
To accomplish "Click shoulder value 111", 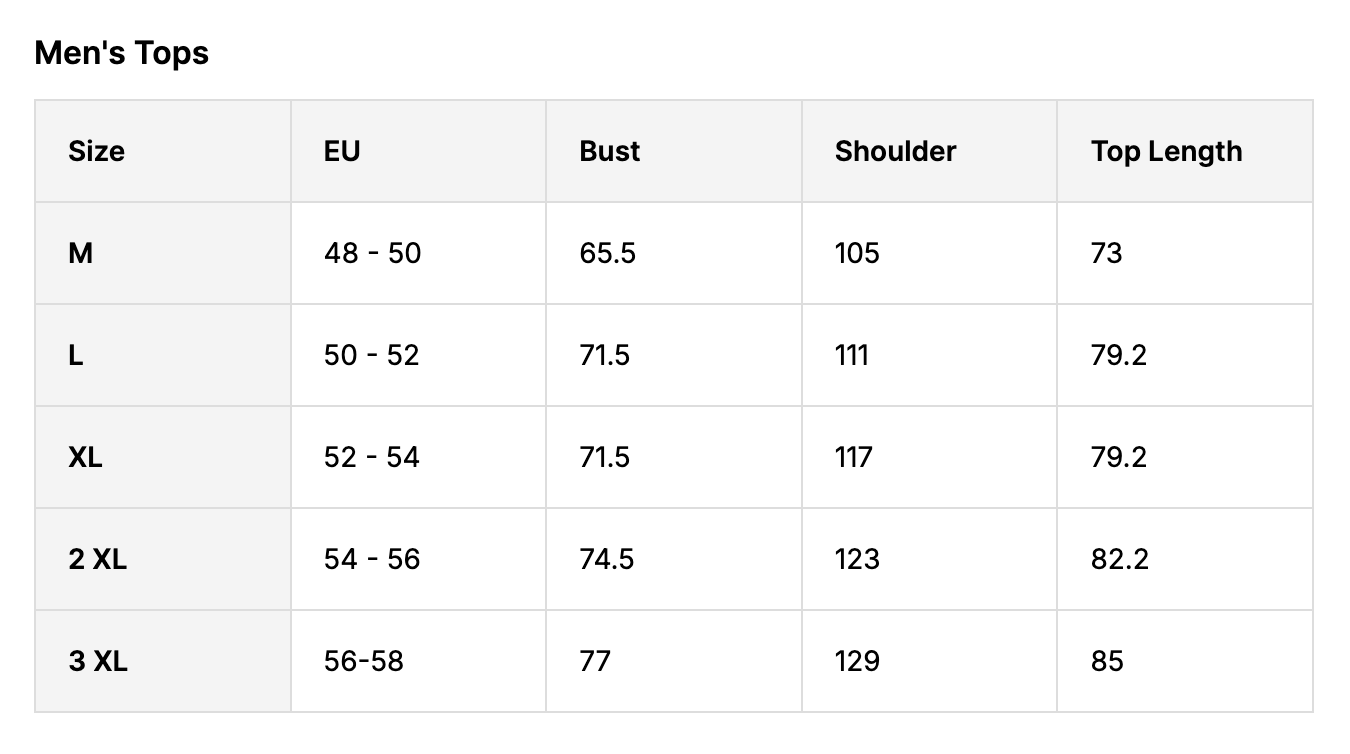I will pyautogui.click(x=851, y=356).
